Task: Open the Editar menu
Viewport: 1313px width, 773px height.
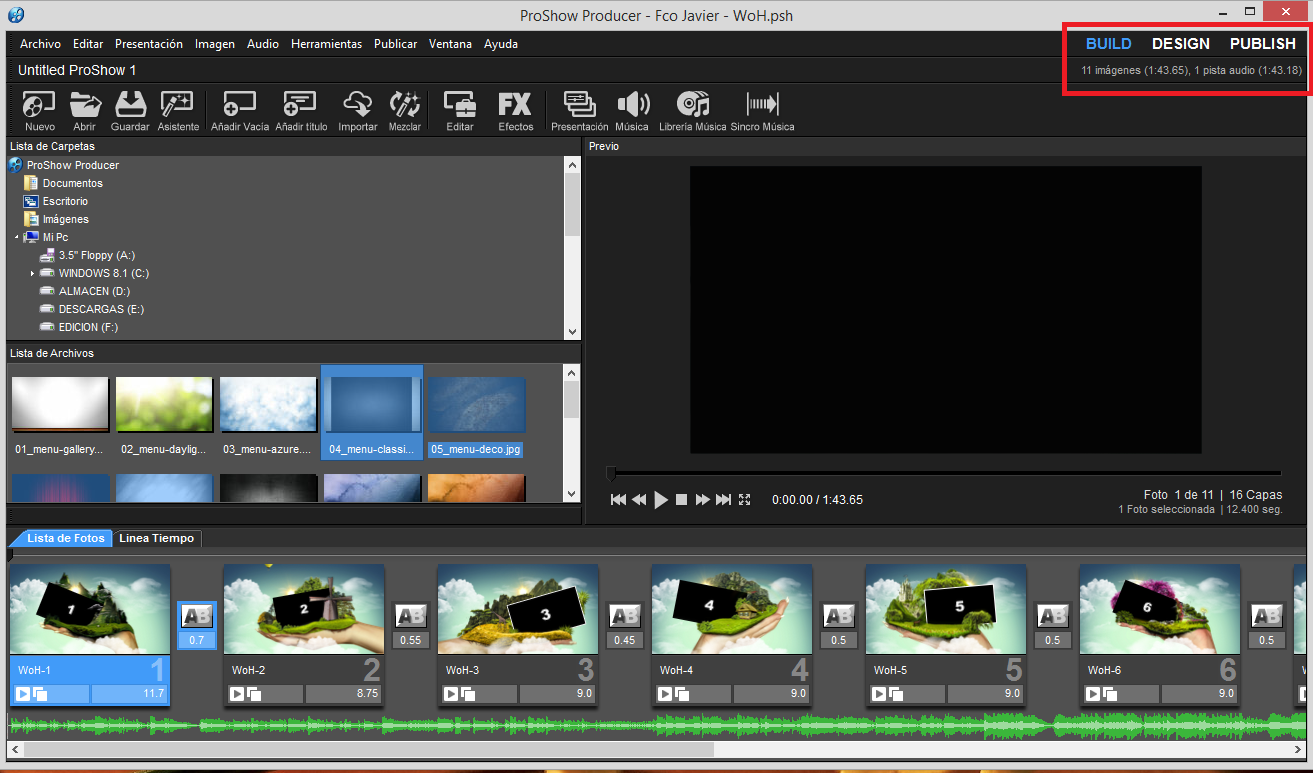Action: pyautogui.click(x=88, y=44)
